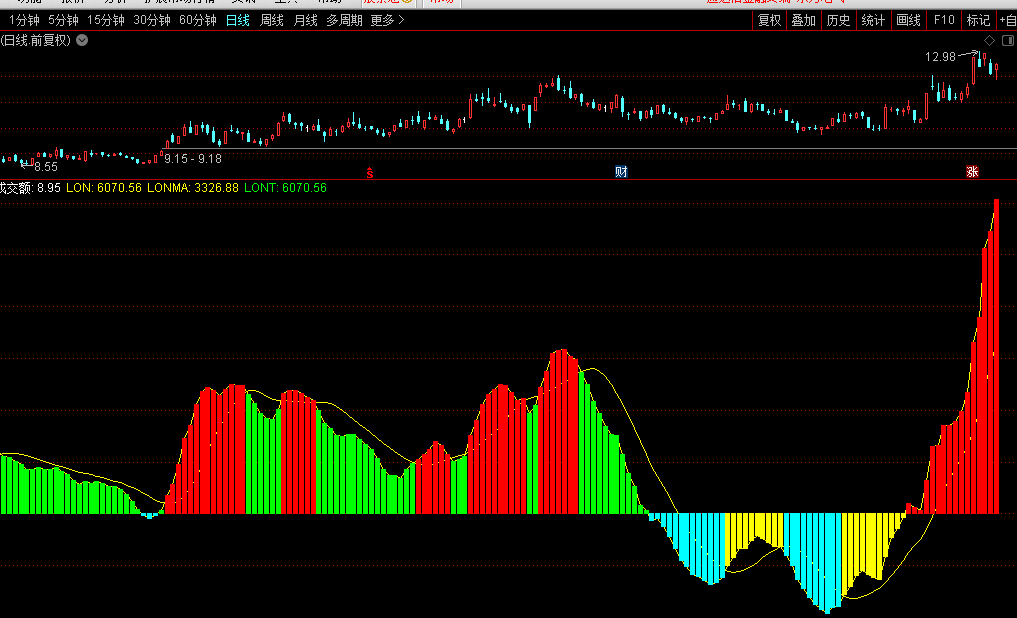Open the dropdown beside (日线.前复权)
Screen dimensions: 1017x618
tap(82, 40)
